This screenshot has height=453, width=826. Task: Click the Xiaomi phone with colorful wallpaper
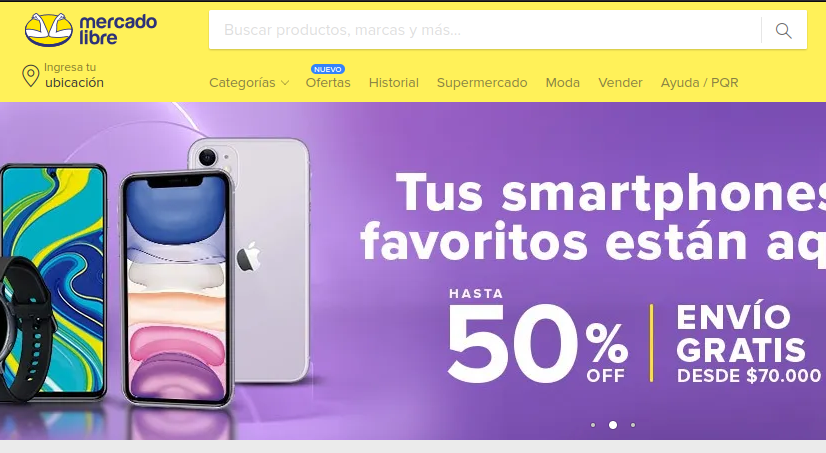[x=53, y=279]
